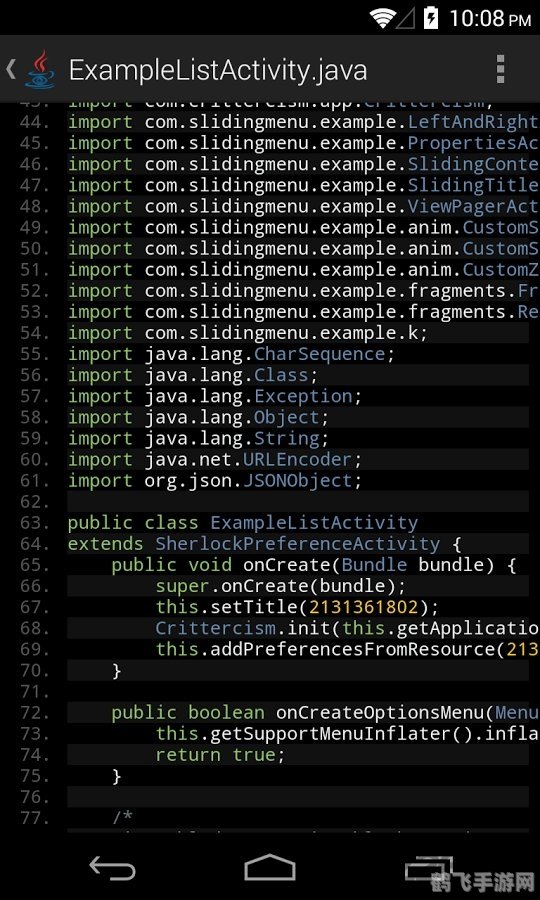Tap the JSONObject class name
540x900 pixels.
point(297,481)
